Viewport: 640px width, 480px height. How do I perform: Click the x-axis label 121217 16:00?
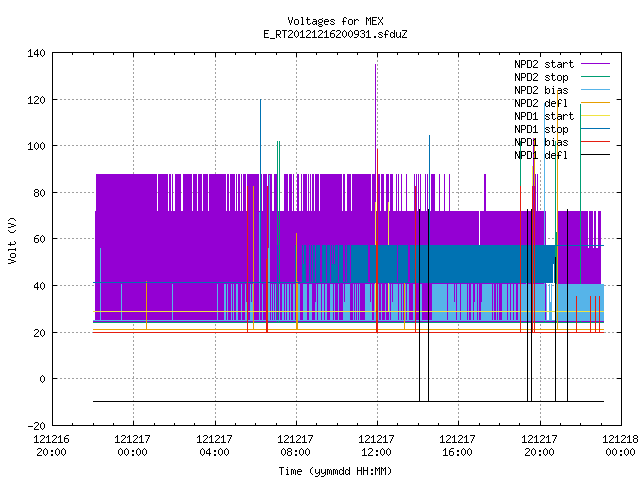click(457, 446)
